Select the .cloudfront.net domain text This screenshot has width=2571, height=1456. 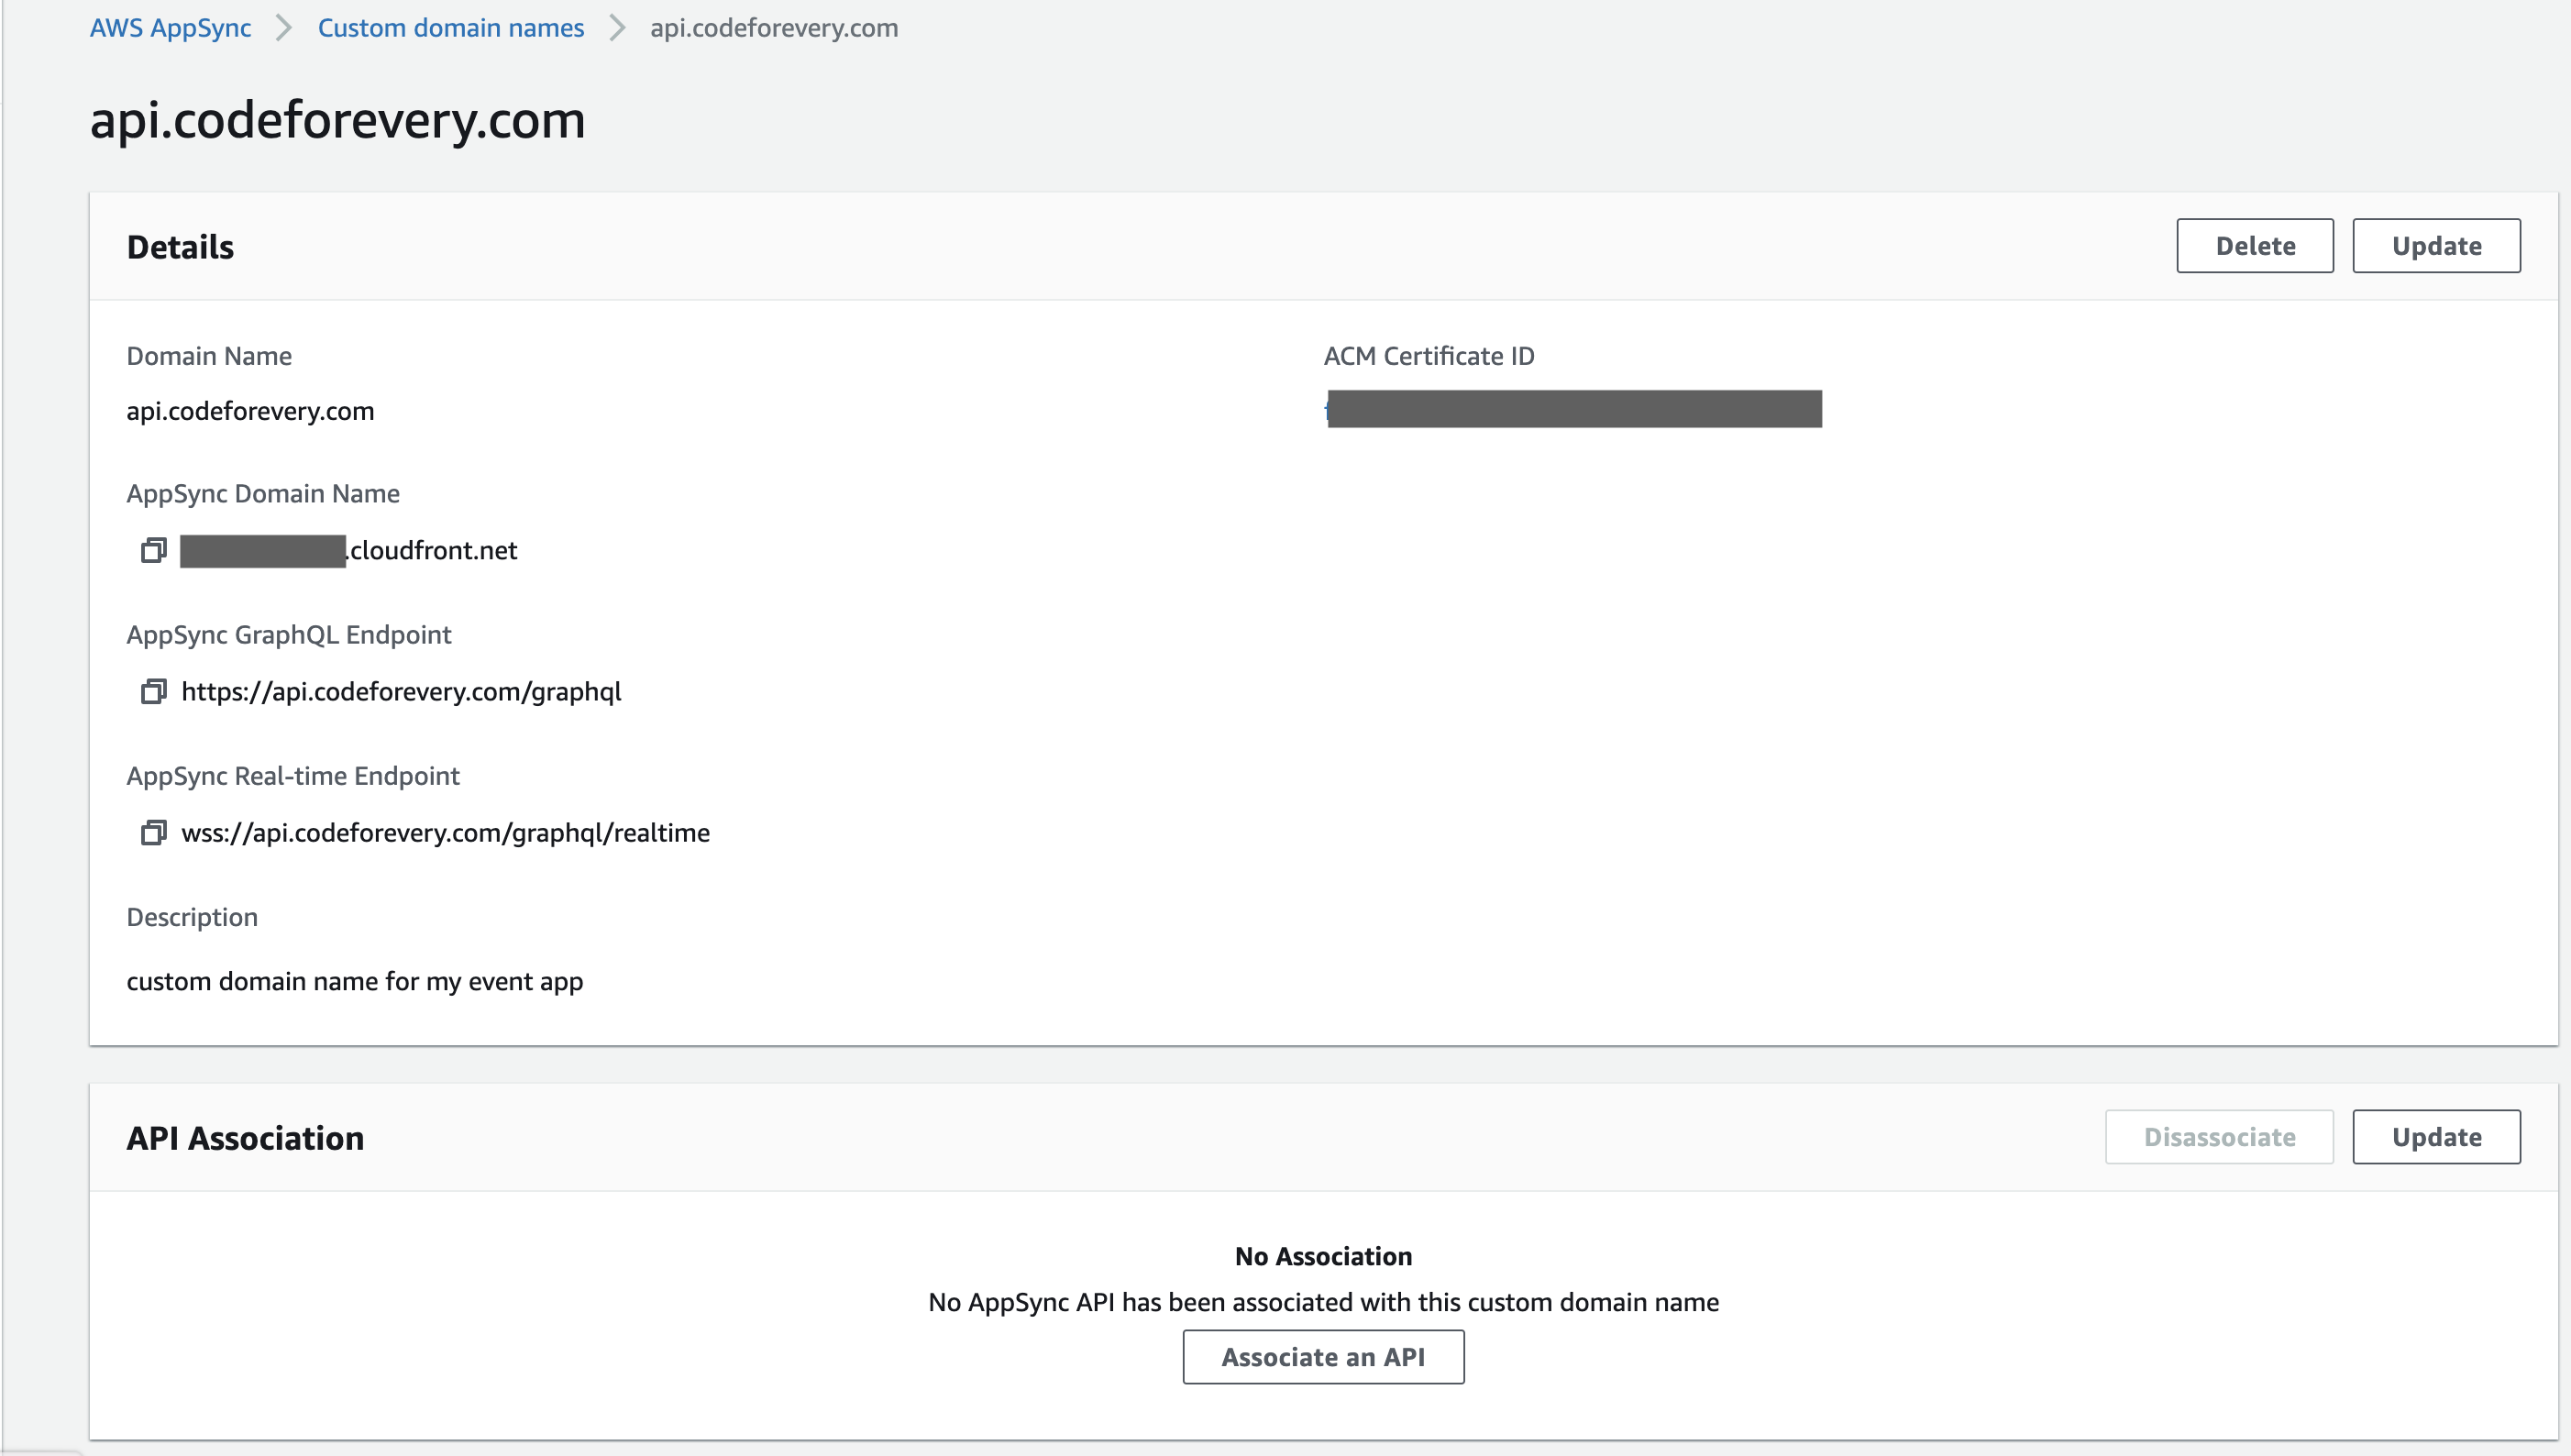(432, 550)
